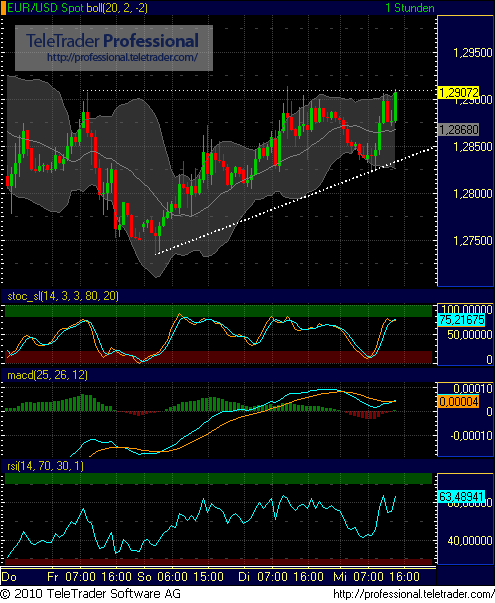Click the 1,27500 price axis value
This screenshot has width=495, height=603.
473,241
